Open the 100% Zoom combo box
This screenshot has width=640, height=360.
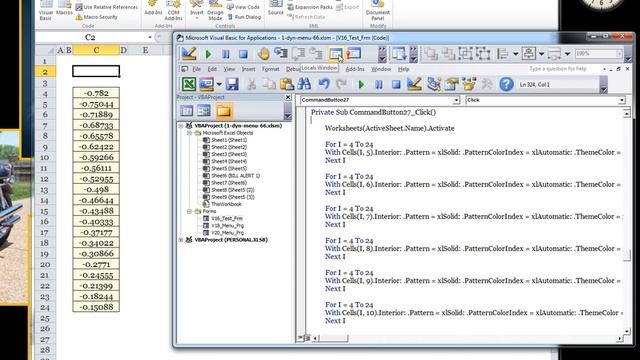[598, 54]
